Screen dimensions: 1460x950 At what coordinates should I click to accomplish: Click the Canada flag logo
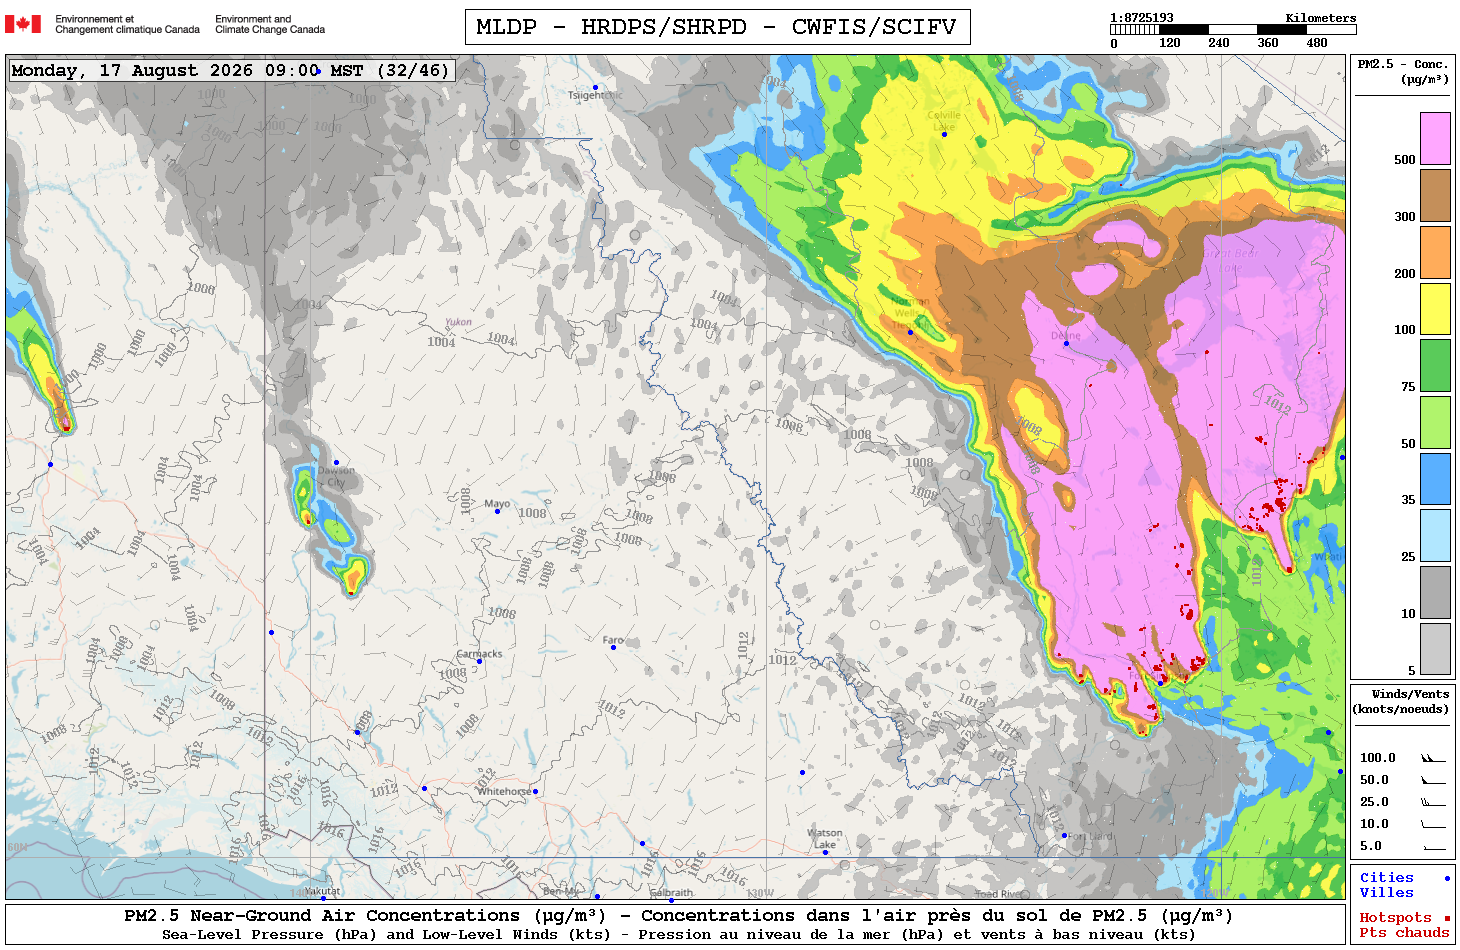pos(23,24)
